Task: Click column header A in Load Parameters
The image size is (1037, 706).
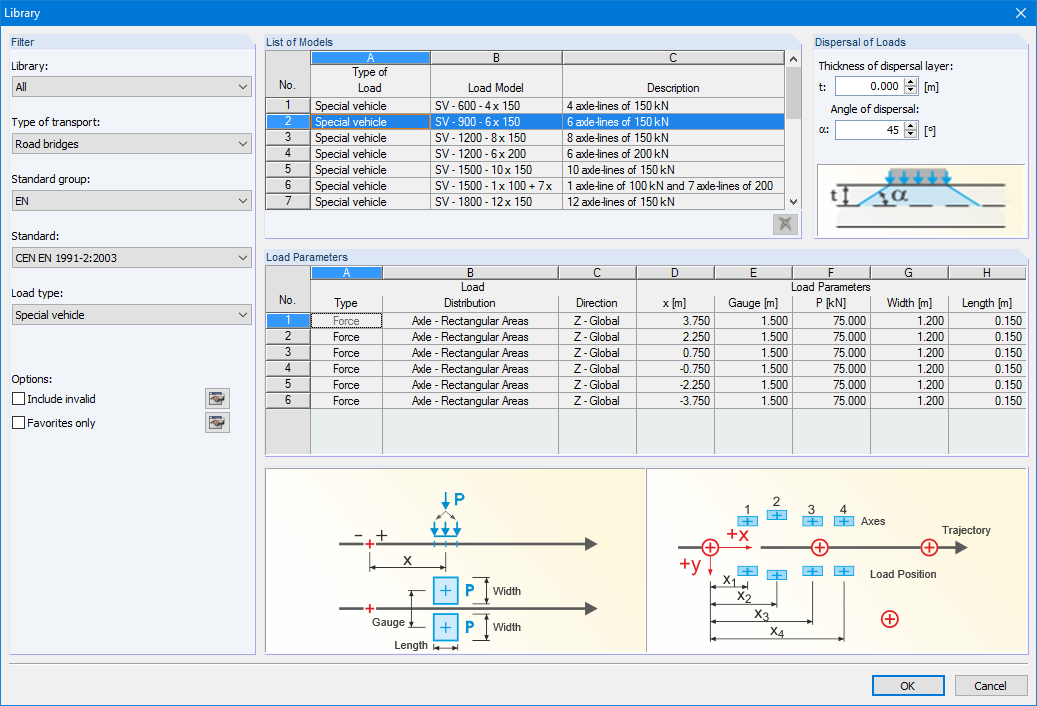Action: pos(345,271)
